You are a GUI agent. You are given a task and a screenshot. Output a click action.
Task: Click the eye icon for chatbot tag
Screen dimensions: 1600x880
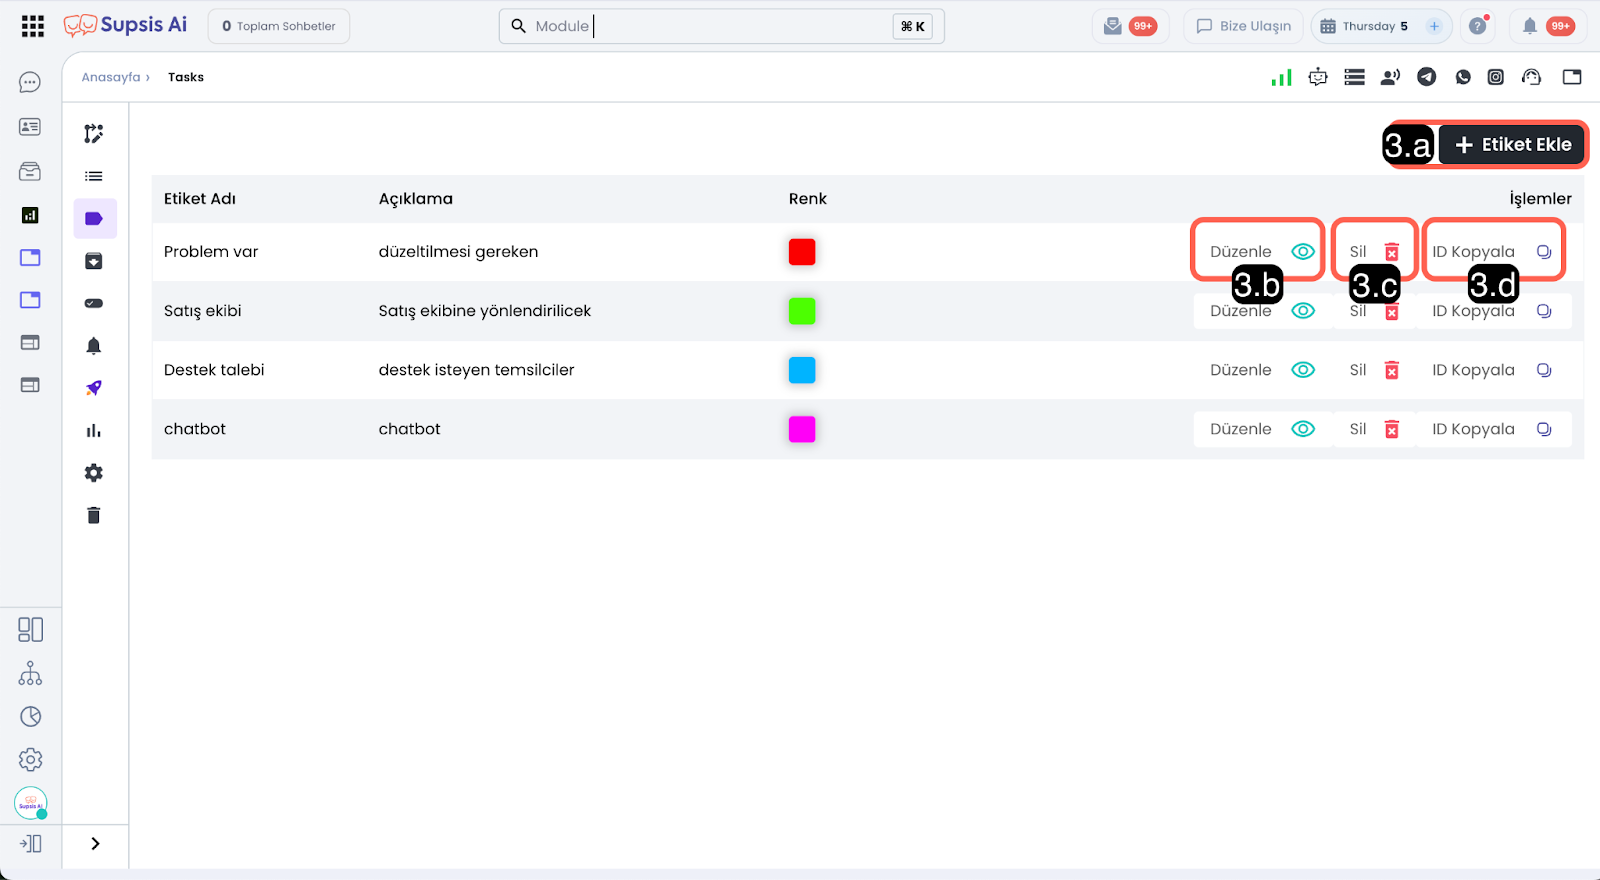(x=1303, y=429)
